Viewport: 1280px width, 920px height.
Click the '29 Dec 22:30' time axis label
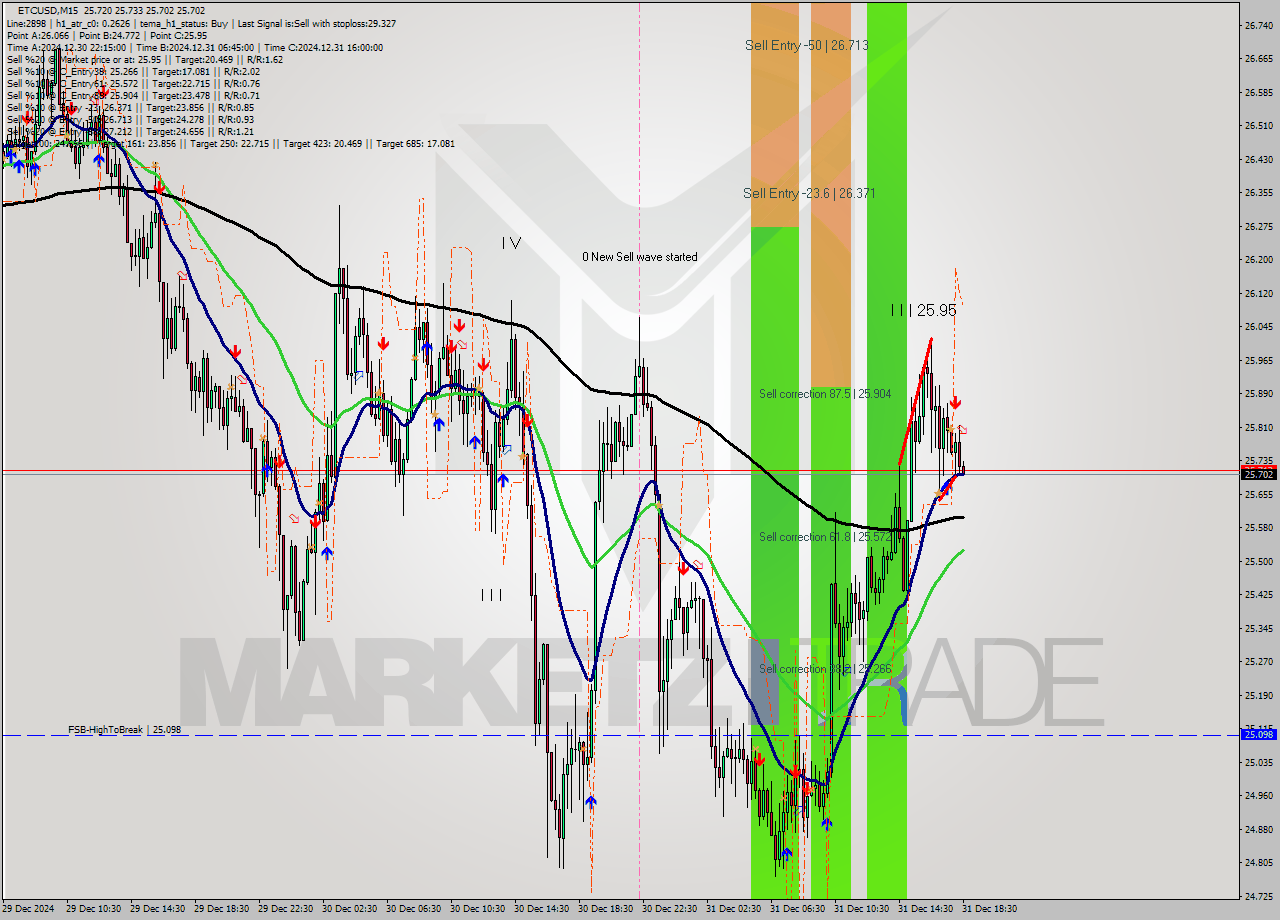pos(285,909)
